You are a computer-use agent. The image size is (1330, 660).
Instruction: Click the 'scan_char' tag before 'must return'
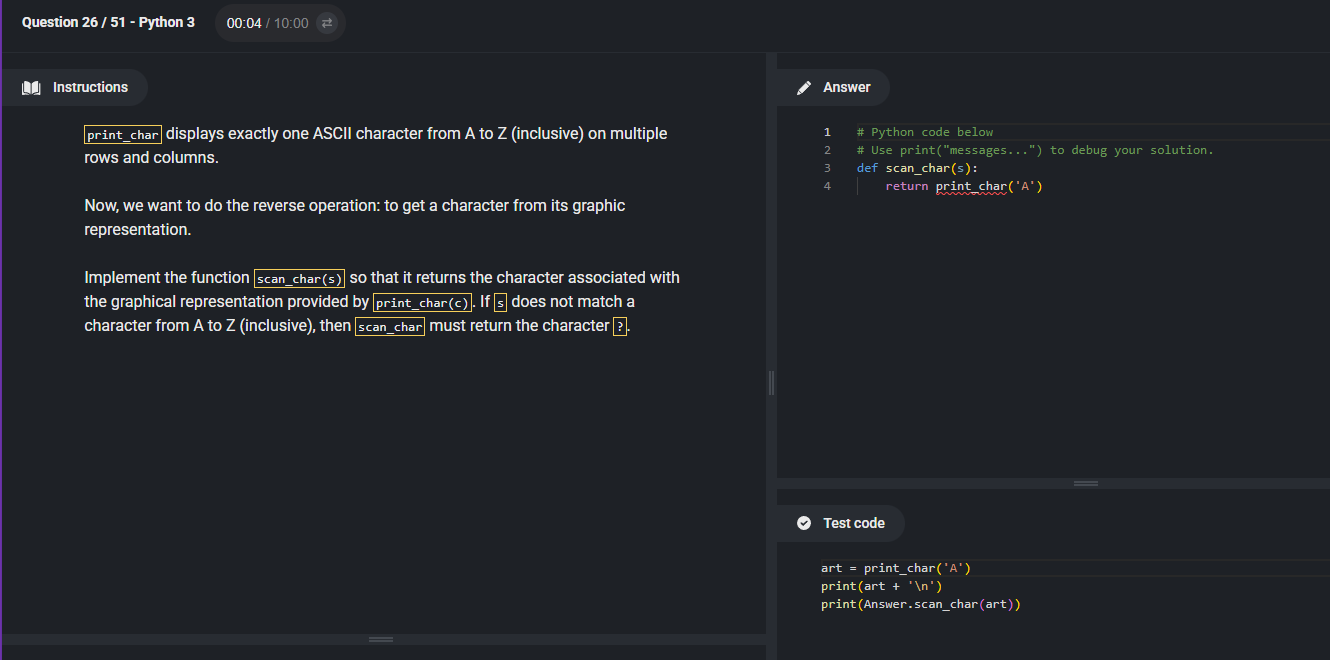tap(390, 327)
